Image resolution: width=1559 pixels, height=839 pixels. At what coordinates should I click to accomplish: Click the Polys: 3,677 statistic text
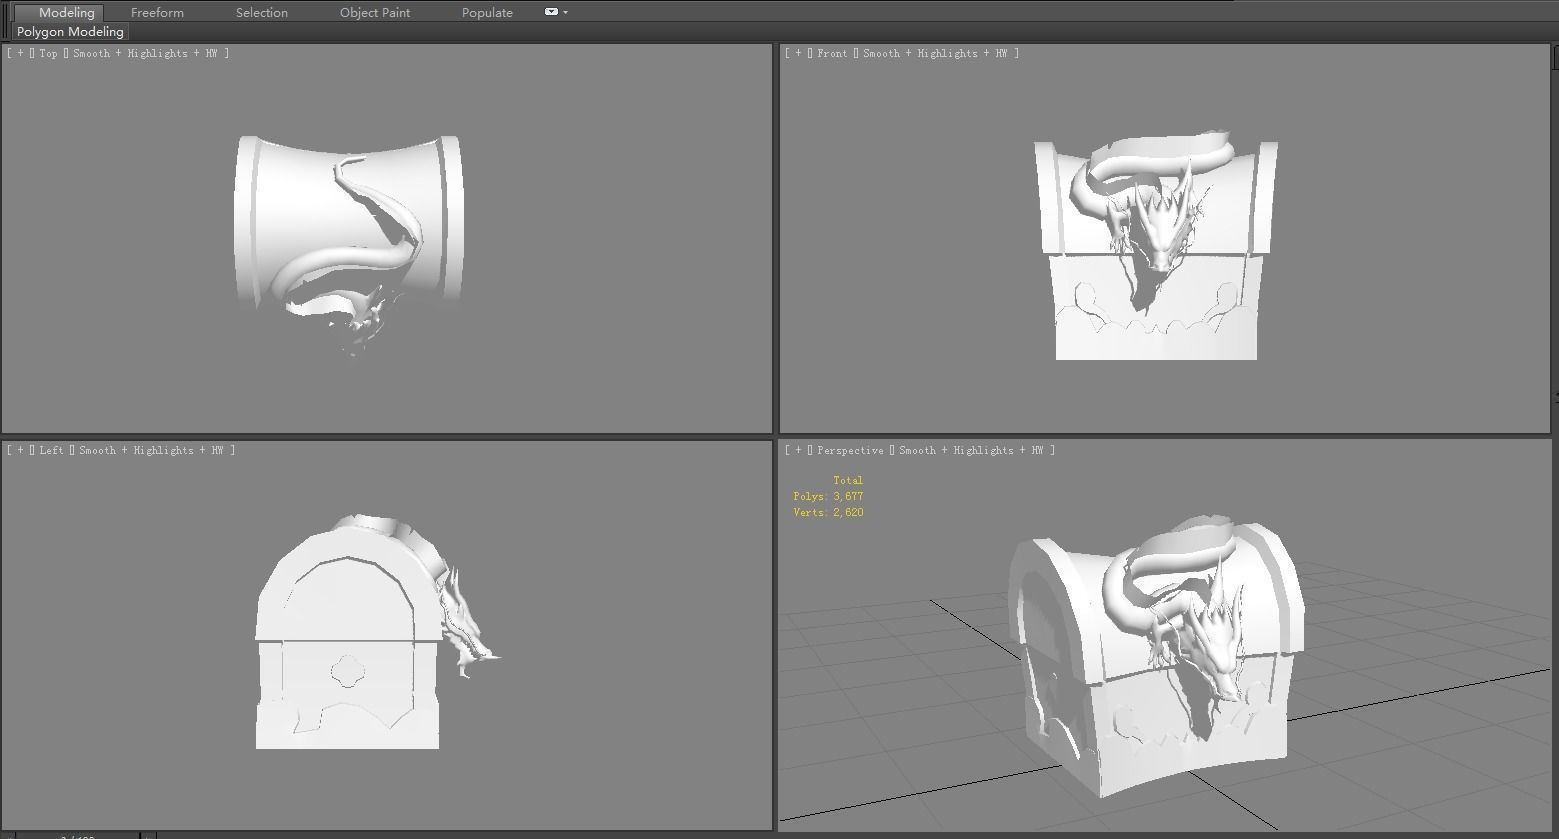coord(828,496)
